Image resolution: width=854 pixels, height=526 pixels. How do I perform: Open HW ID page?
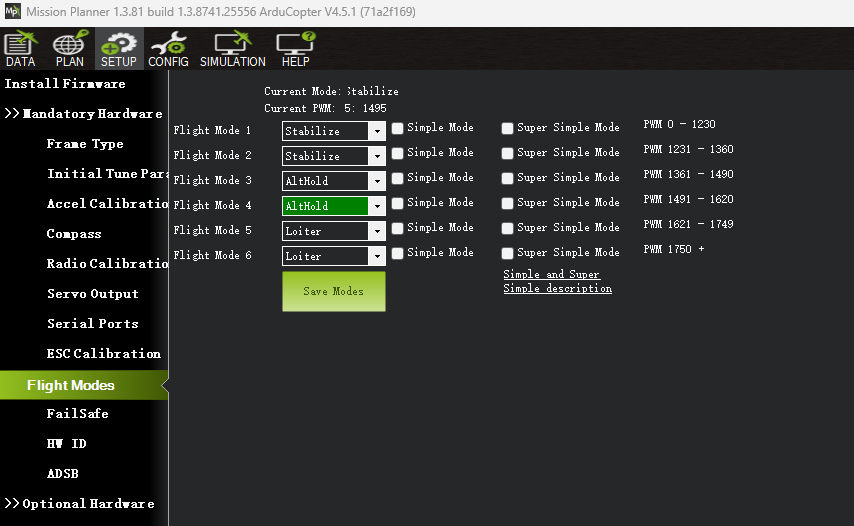click(x=66, y=444)
